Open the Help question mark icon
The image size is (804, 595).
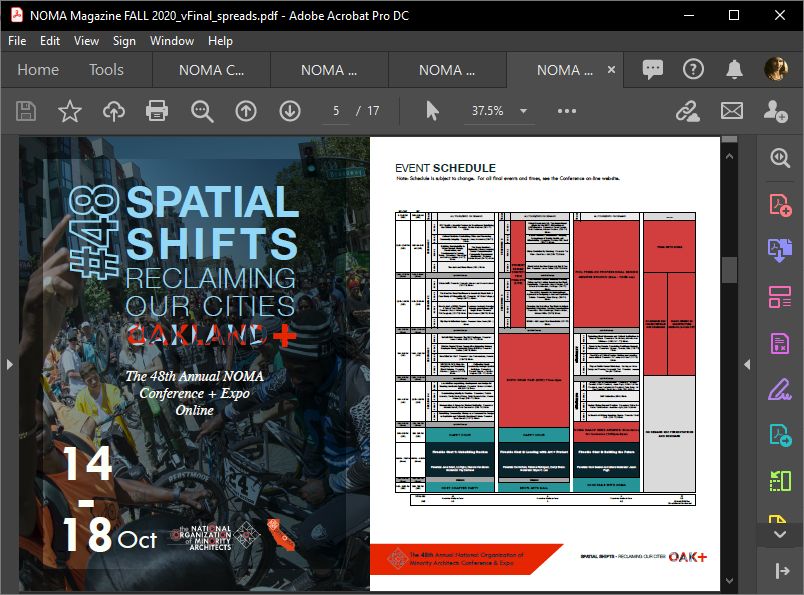click(x=693, y=69)
